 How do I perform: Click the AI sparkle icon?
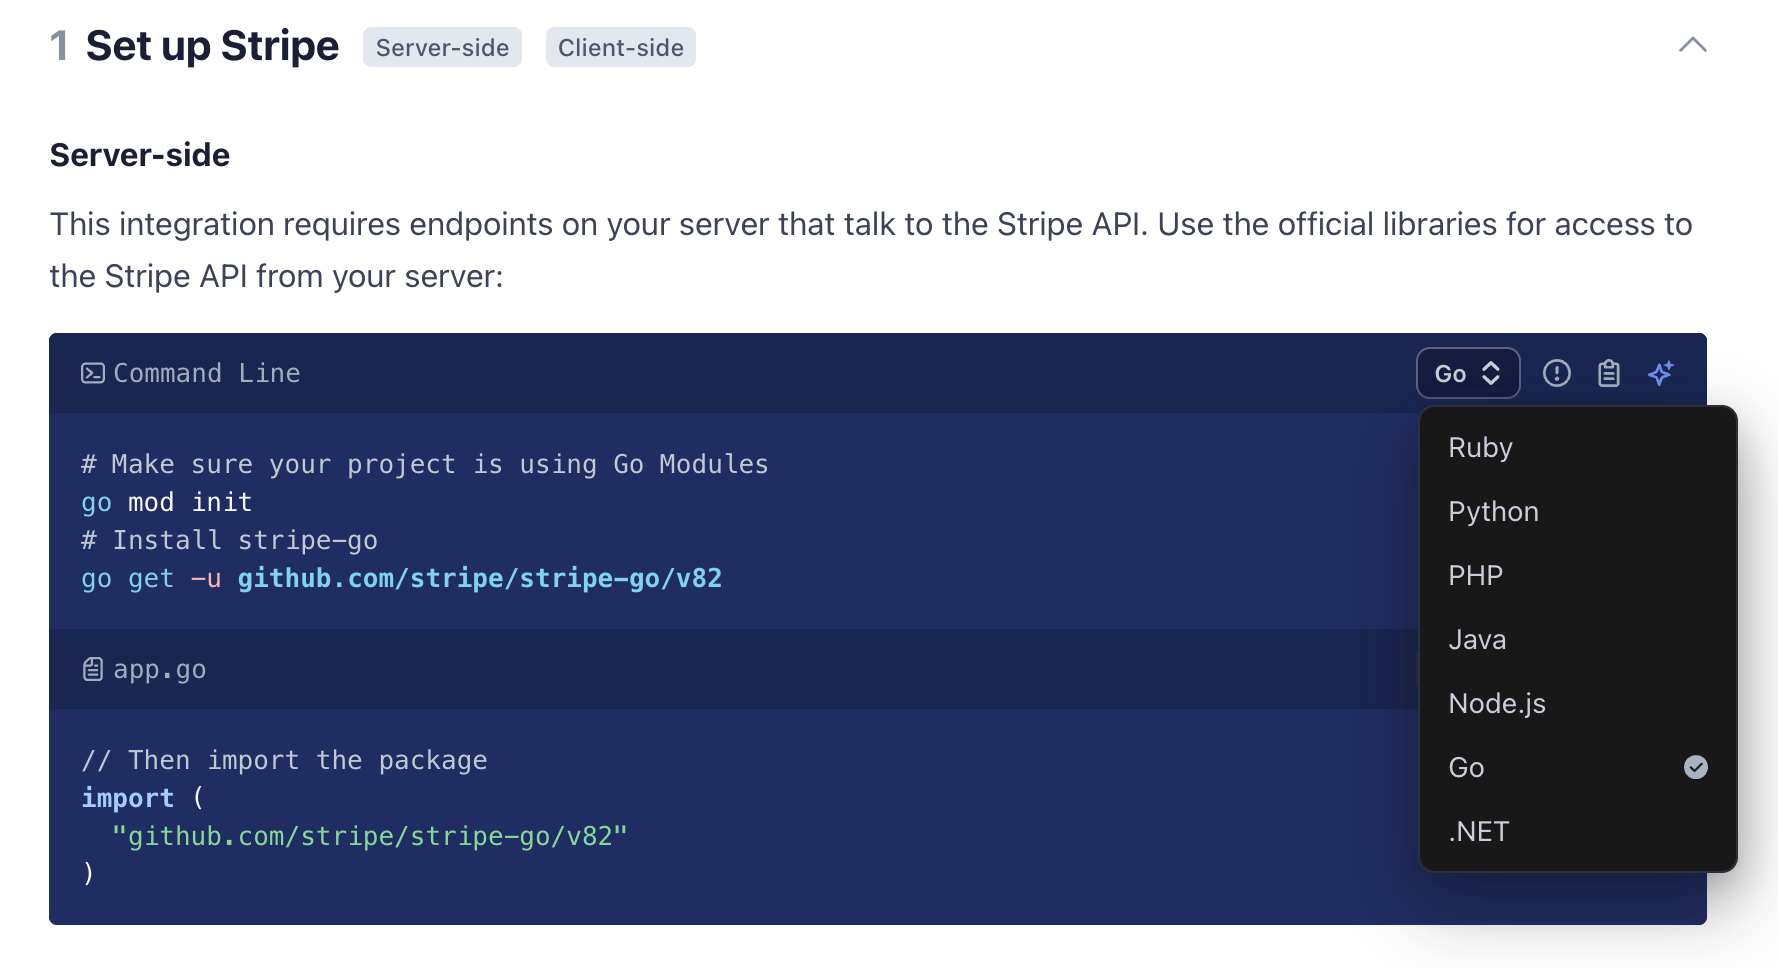[1660, 373]
